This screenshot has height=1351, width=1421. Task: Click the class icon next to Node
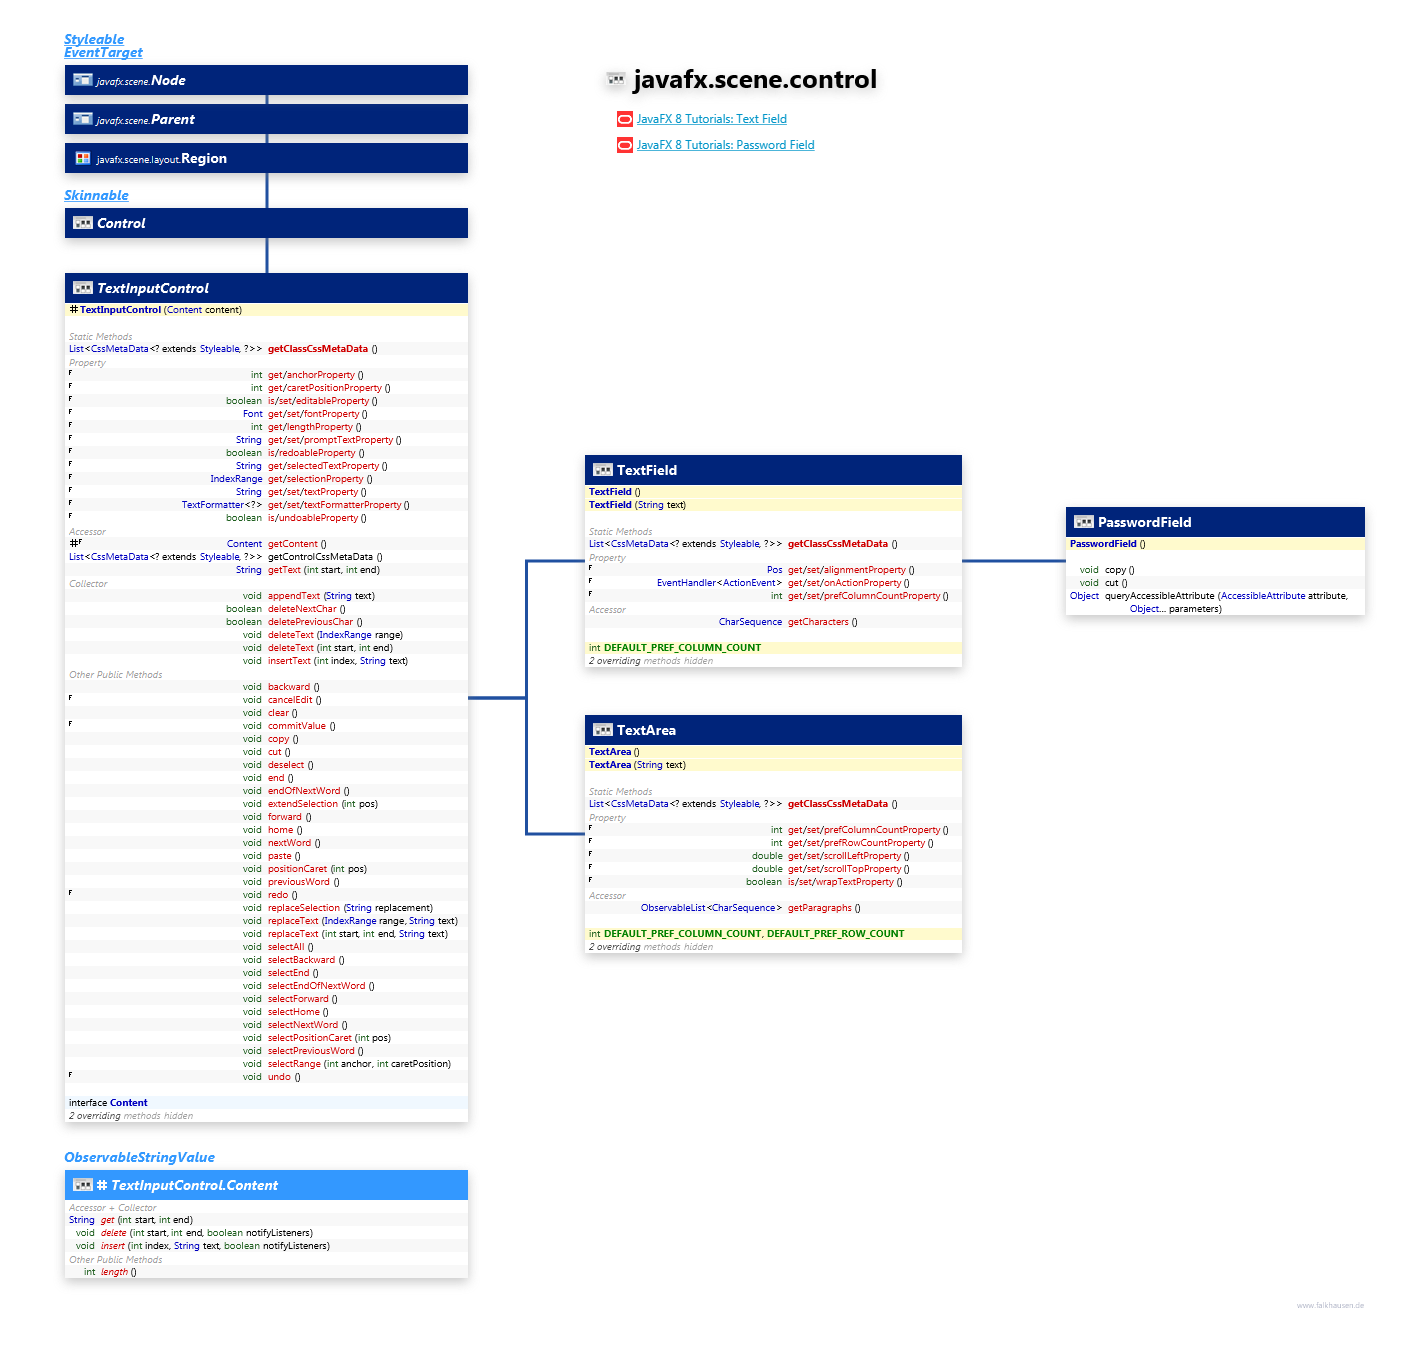[83, 80]
